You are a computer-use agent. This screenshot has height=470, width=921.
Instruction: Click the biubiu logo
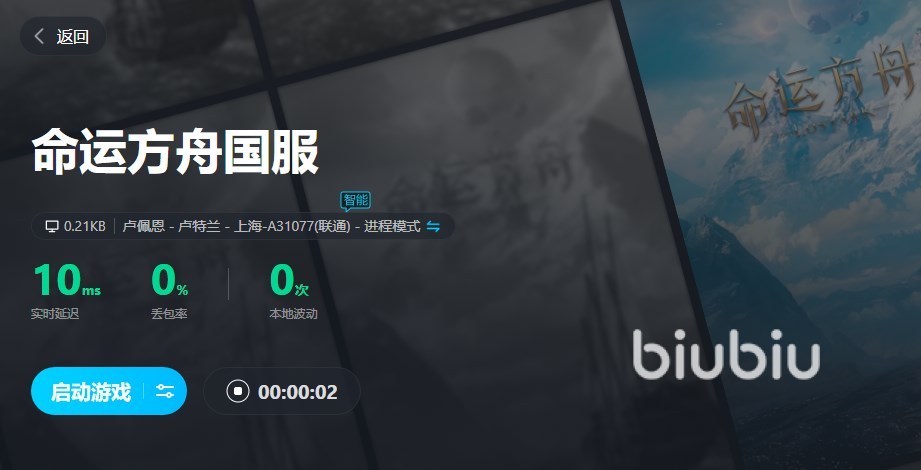(x=726, y=354)
